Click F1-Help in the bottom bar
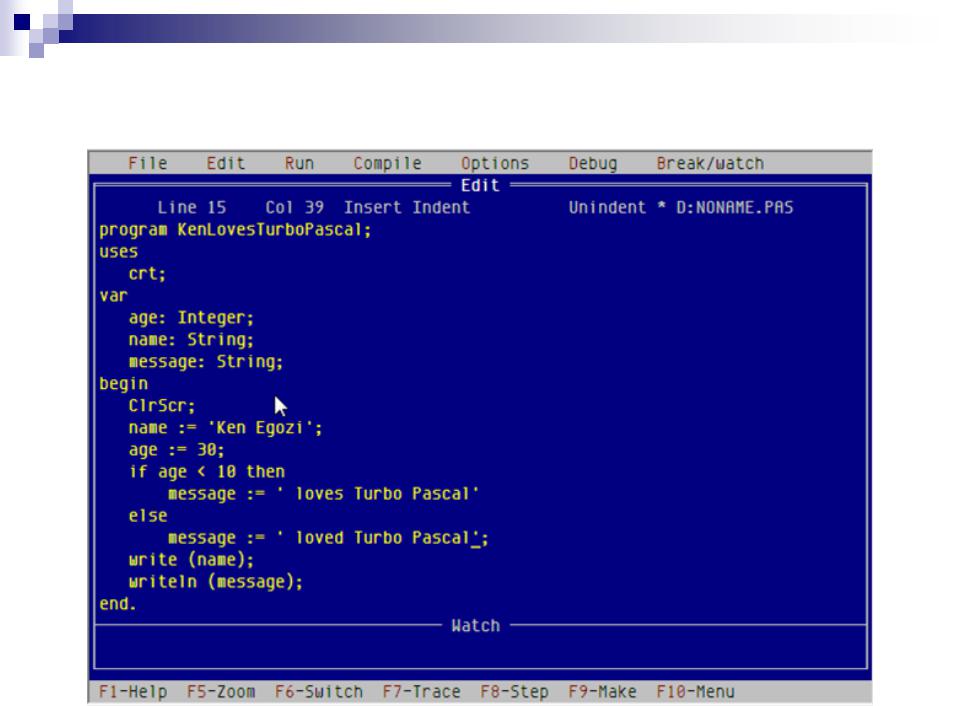The image size is (960, 706). [x=133, y=692]
